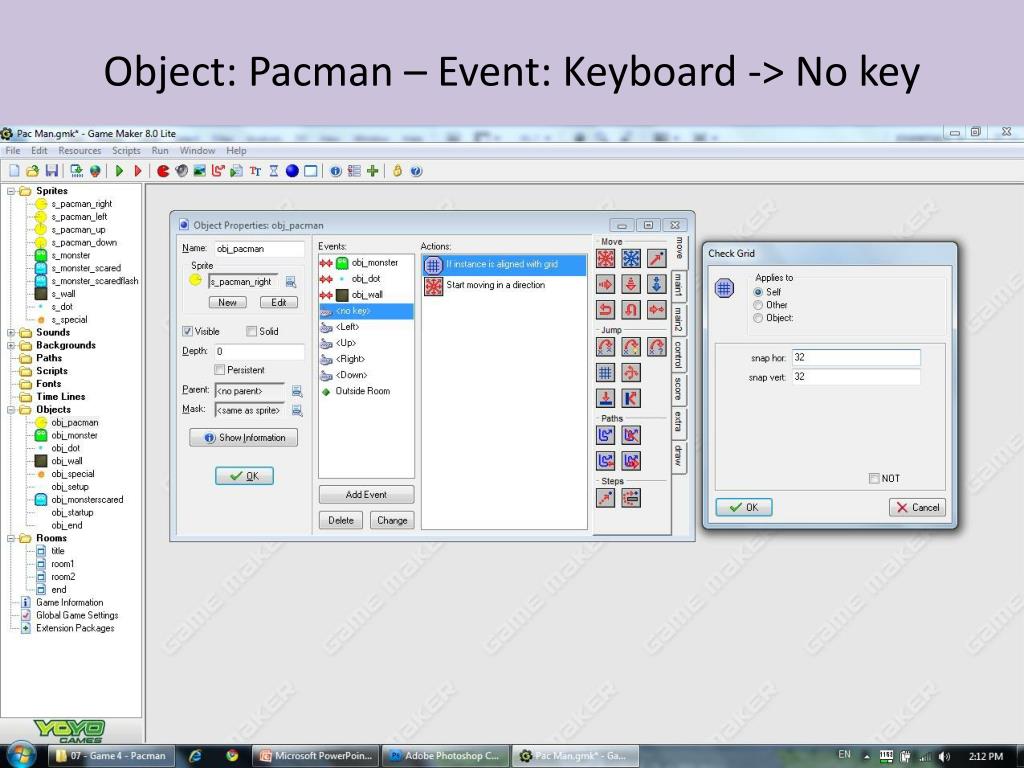Viewport: 1024px width, 768px height.
Task: Open the sprite selection menu button
Action: pos(291,281)
